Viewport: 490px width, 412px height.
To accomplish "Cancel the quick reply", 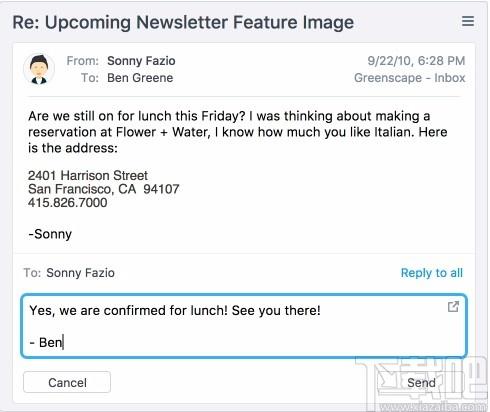I will 67,382.
